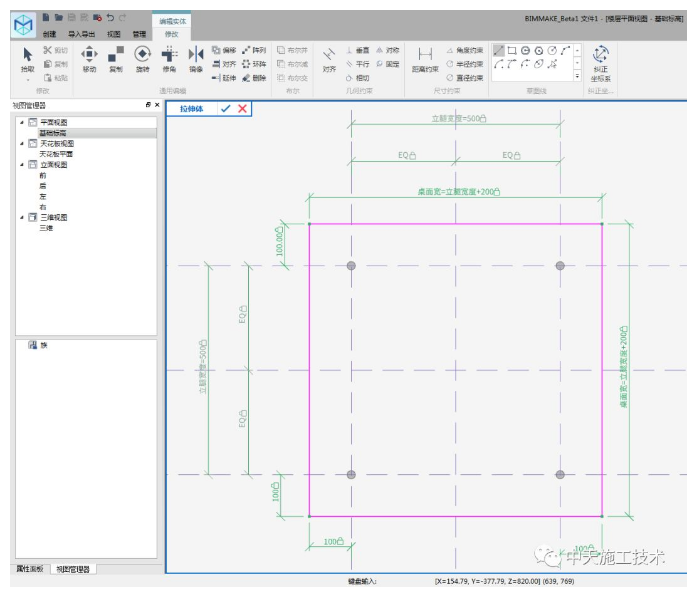Select the 修改 ribbon tab
This screenshot has width=692, height=592.
[172, 34]
